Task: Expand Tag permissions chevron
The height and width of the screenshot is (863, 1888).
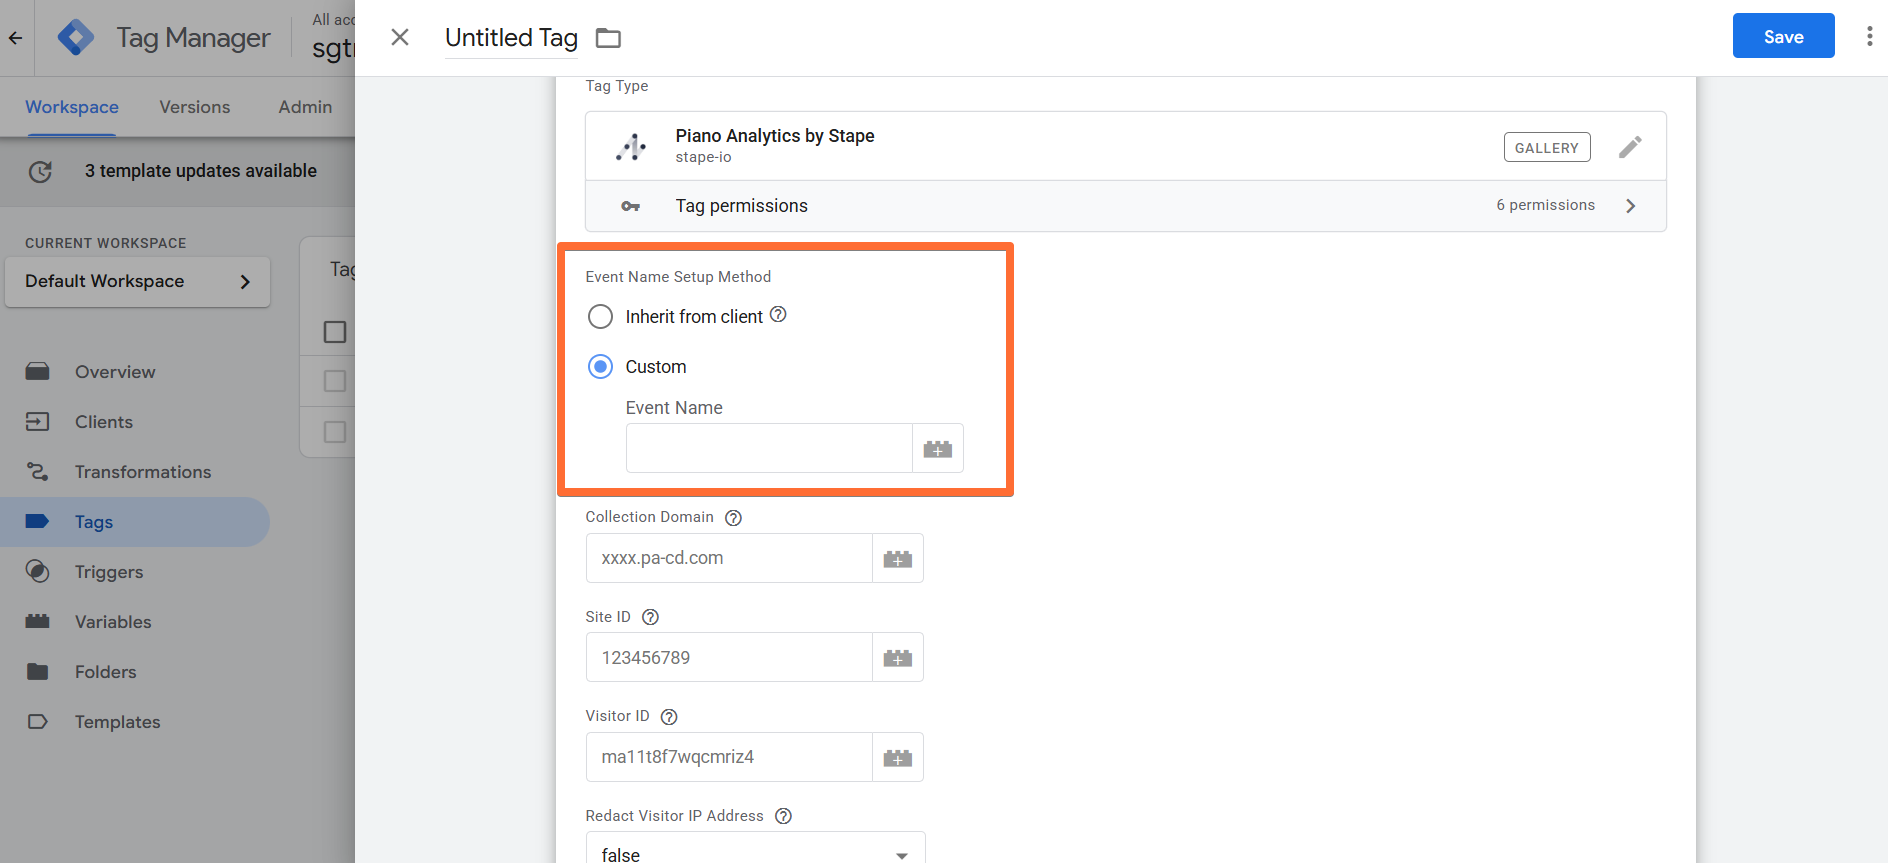Action: pyautogui.click(x=1630, y=205)
